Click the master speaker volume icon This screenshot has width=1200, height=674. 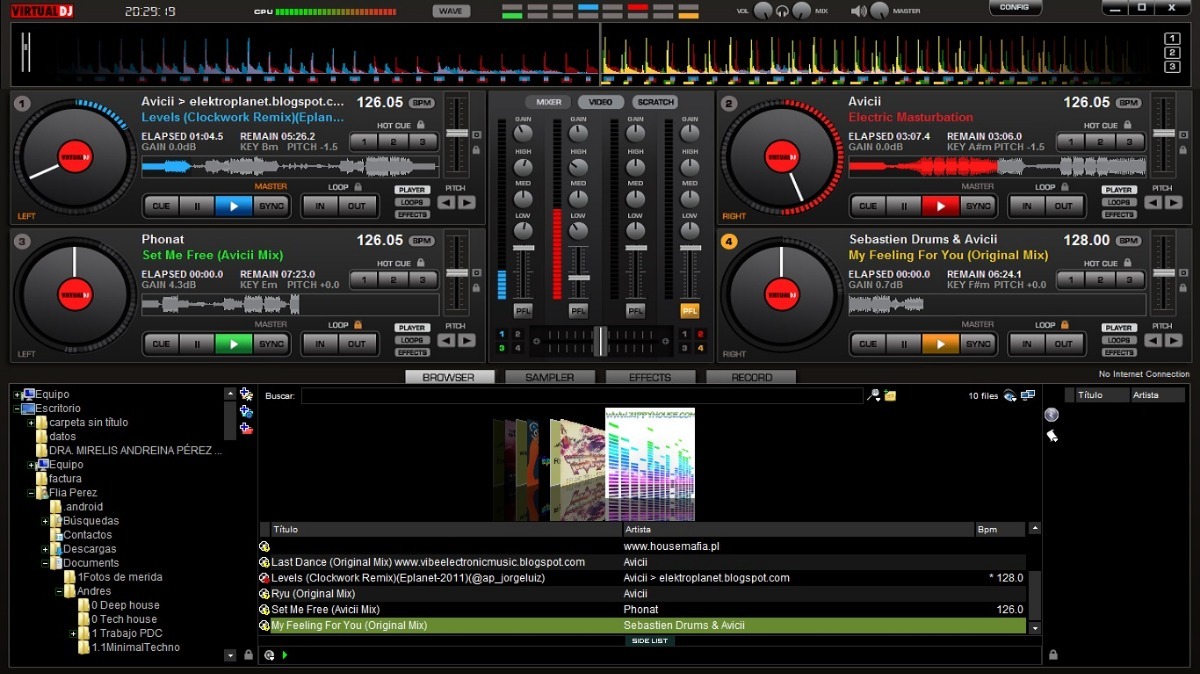pyautogui.click(x=858, y=11)
